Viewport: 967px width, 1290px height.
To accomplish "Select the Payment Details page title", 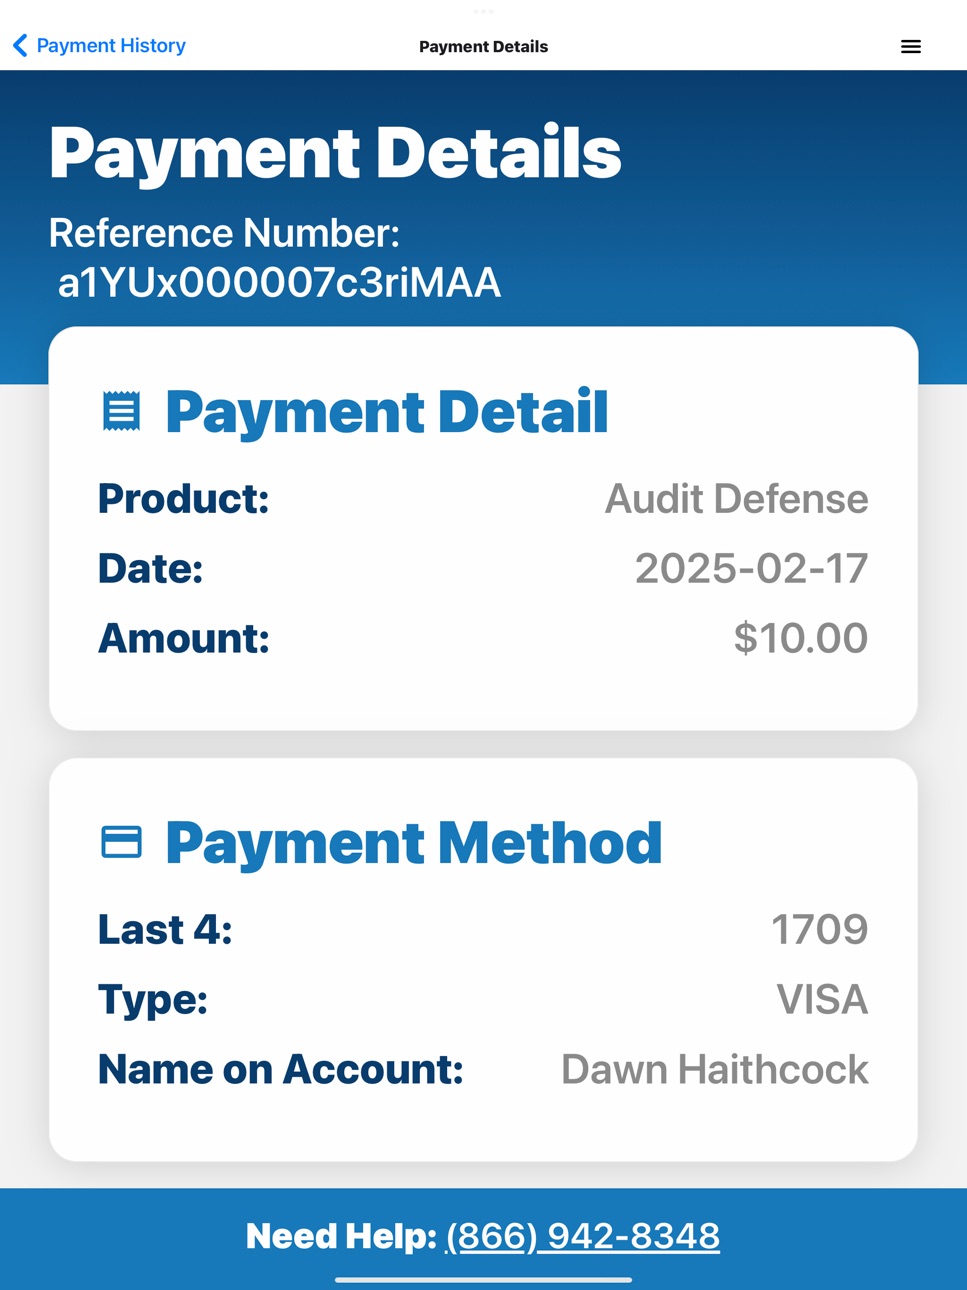I will tap(483, 46).
